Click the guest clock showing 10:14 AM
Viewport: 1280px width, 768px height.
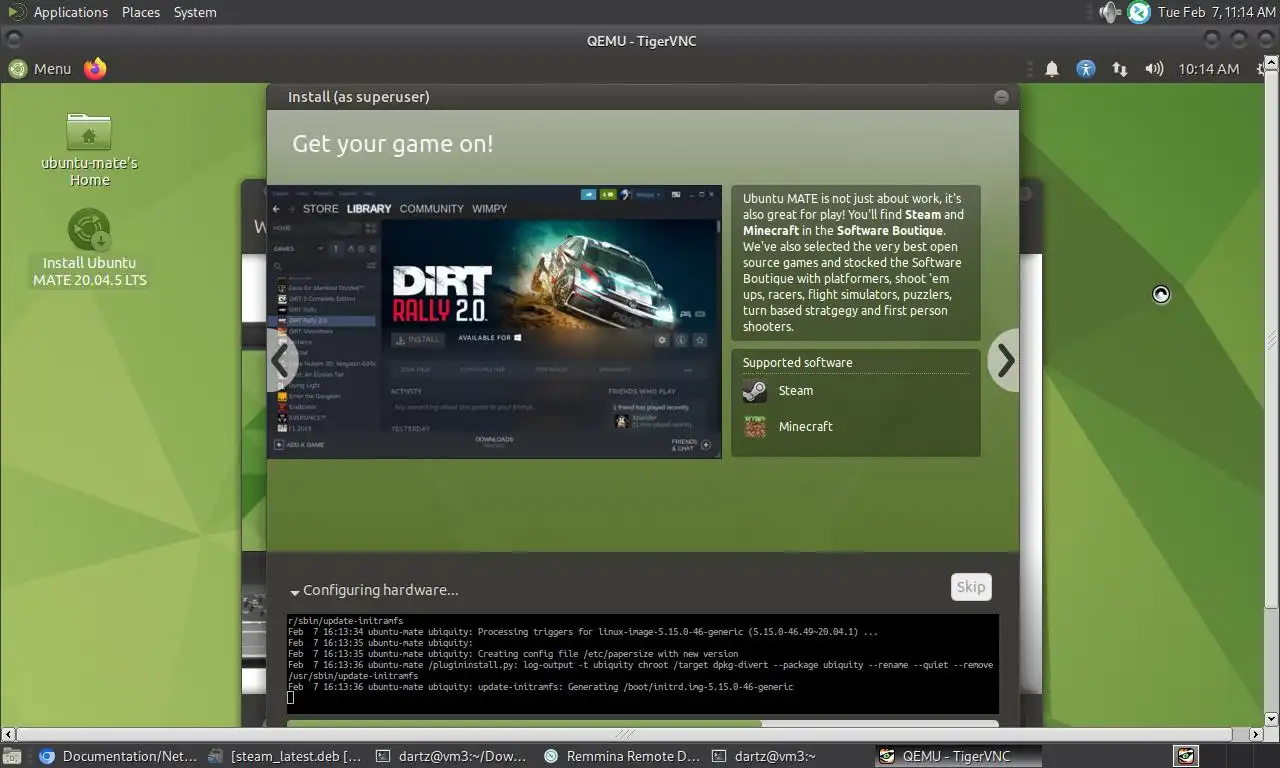[x=1208, y=69]
